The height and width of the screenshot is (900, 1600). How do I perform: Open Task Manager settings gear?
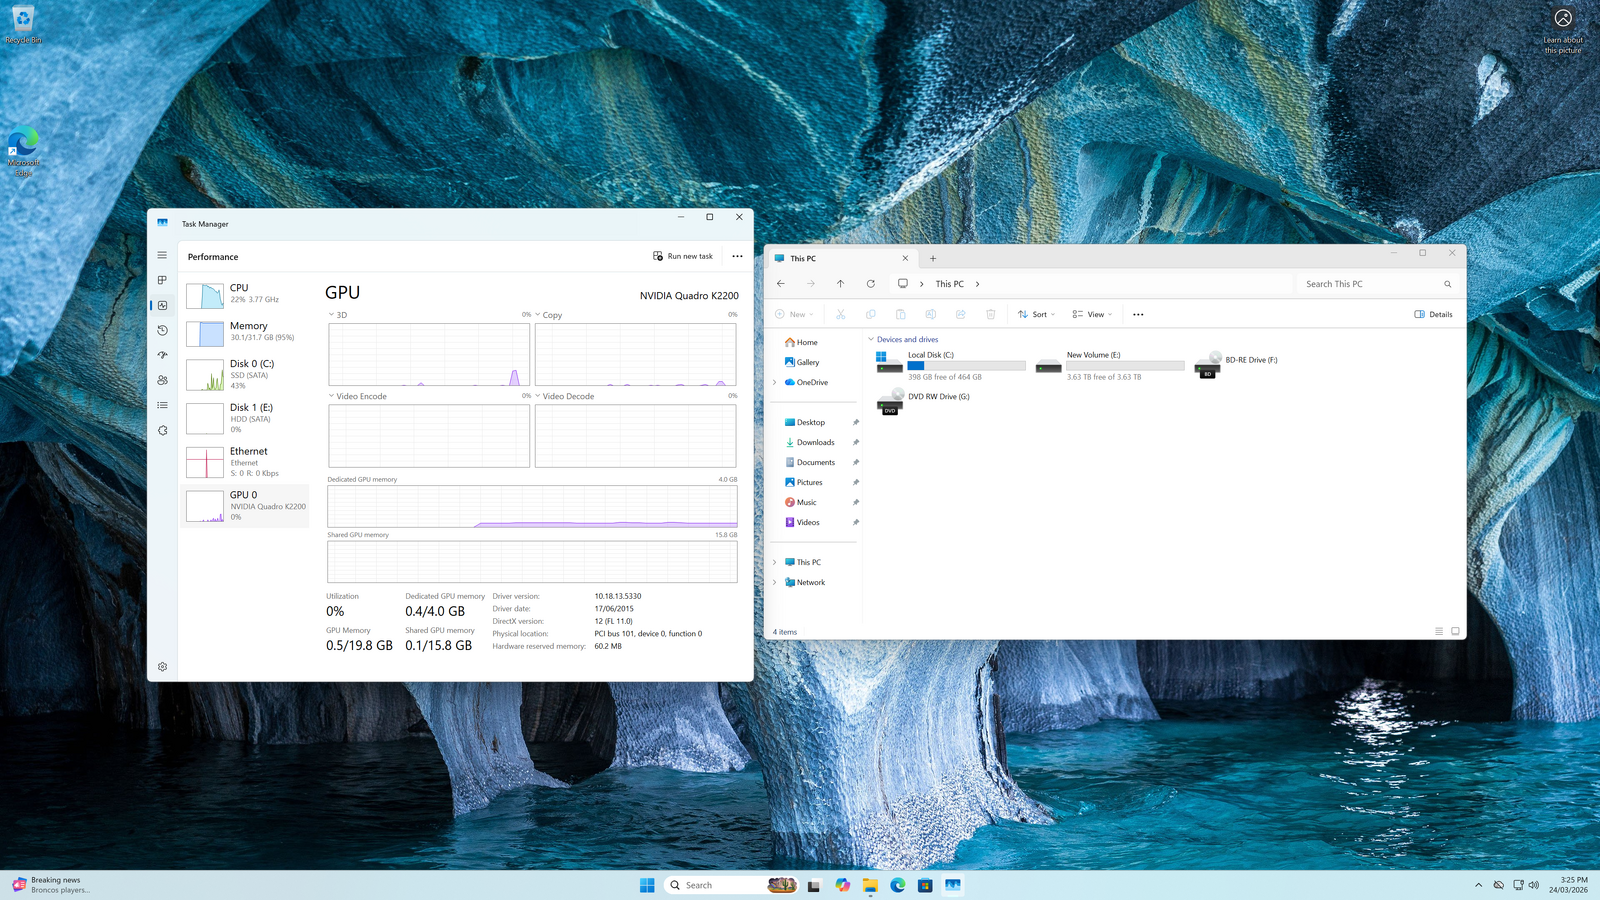(x=162, y=667)
